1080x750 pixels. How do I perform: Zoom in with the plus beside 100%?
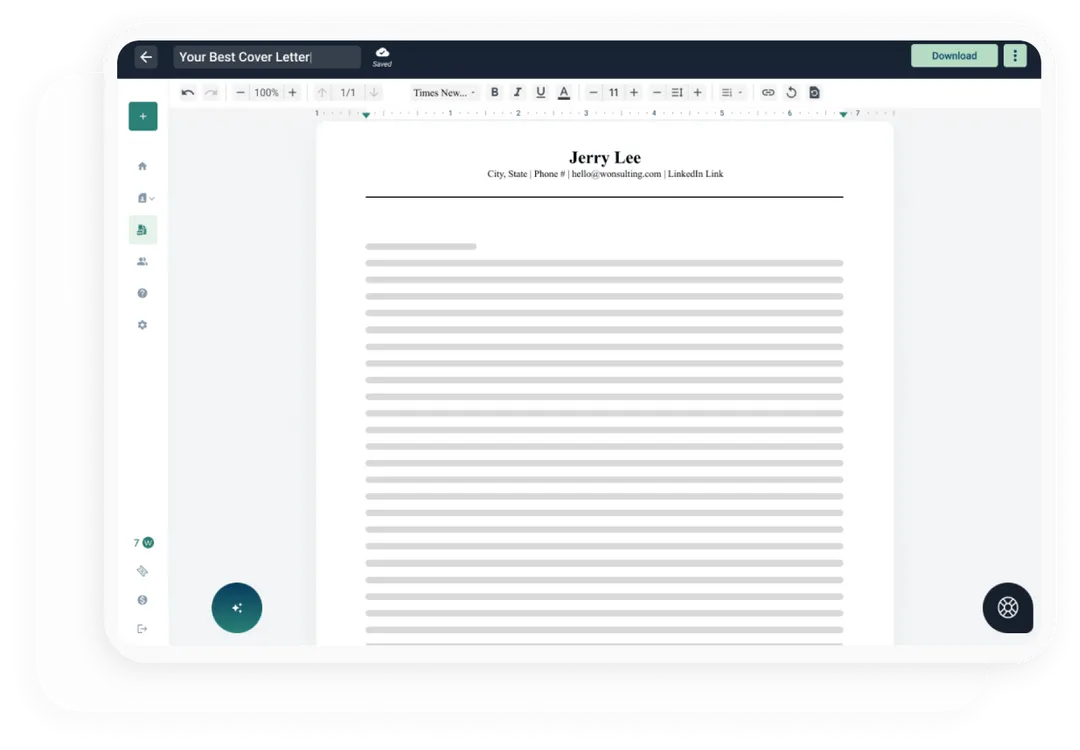point(292,92)
